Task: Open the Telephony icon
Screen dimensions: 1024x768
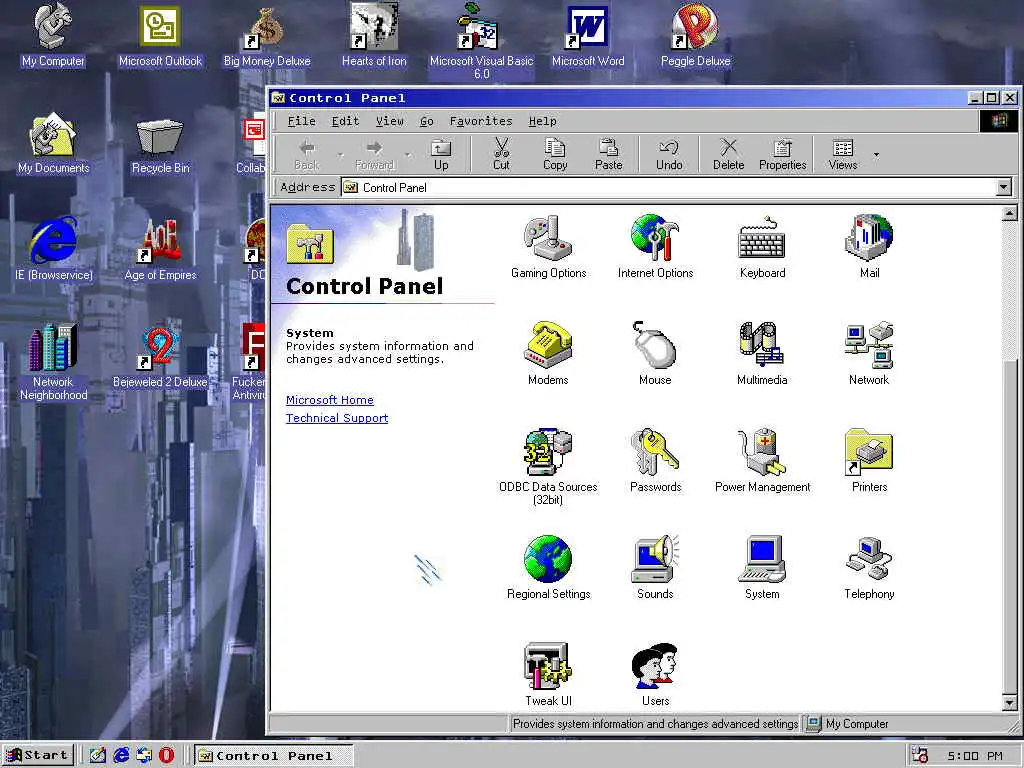Action: click(869, 568)
